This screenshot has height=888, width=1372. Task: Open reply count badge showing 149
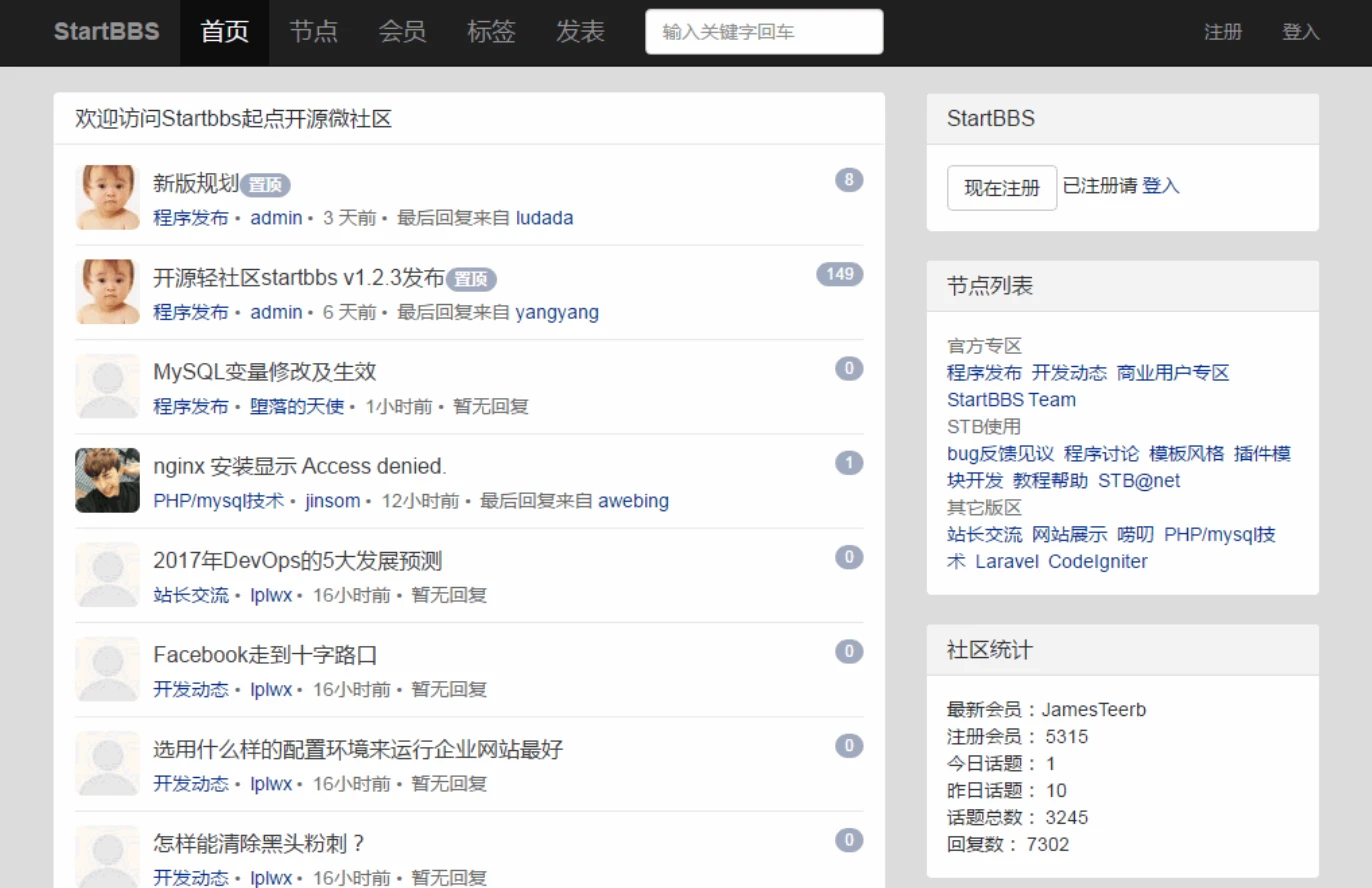[x=839, y=274]
